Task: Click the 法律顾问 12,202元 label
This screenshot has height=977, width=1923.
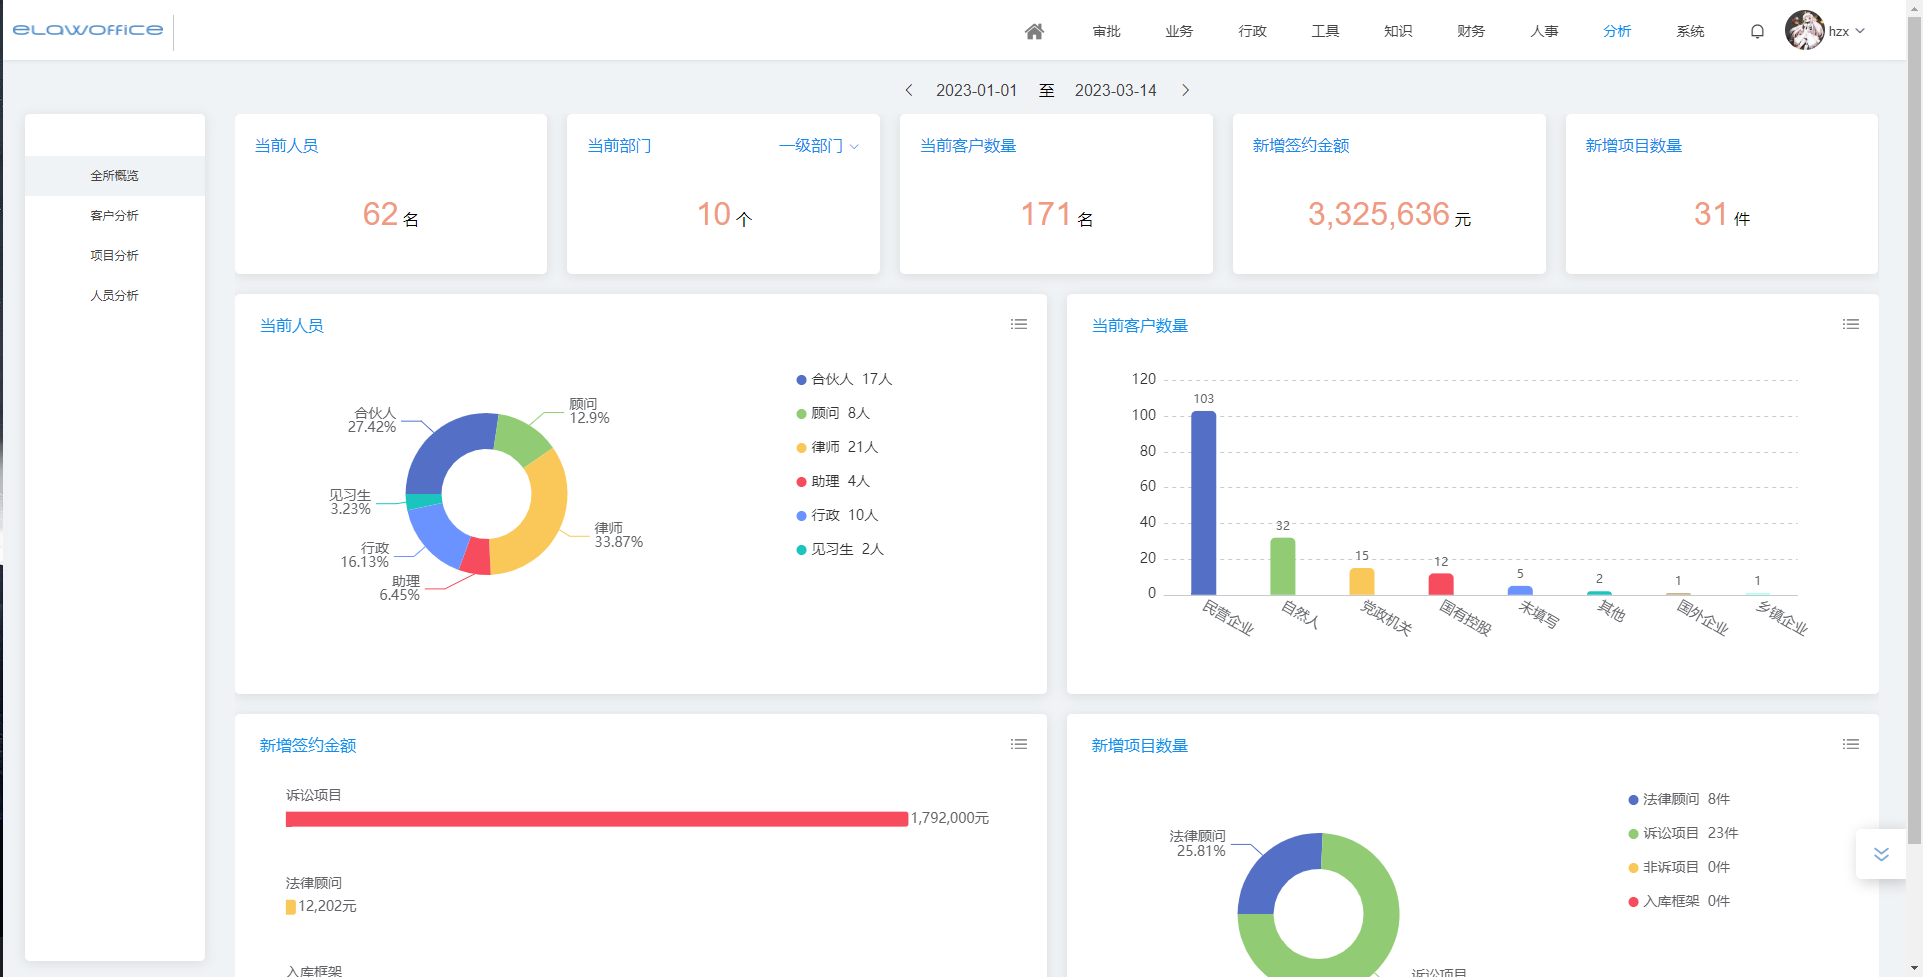Action: pos(327,906)
